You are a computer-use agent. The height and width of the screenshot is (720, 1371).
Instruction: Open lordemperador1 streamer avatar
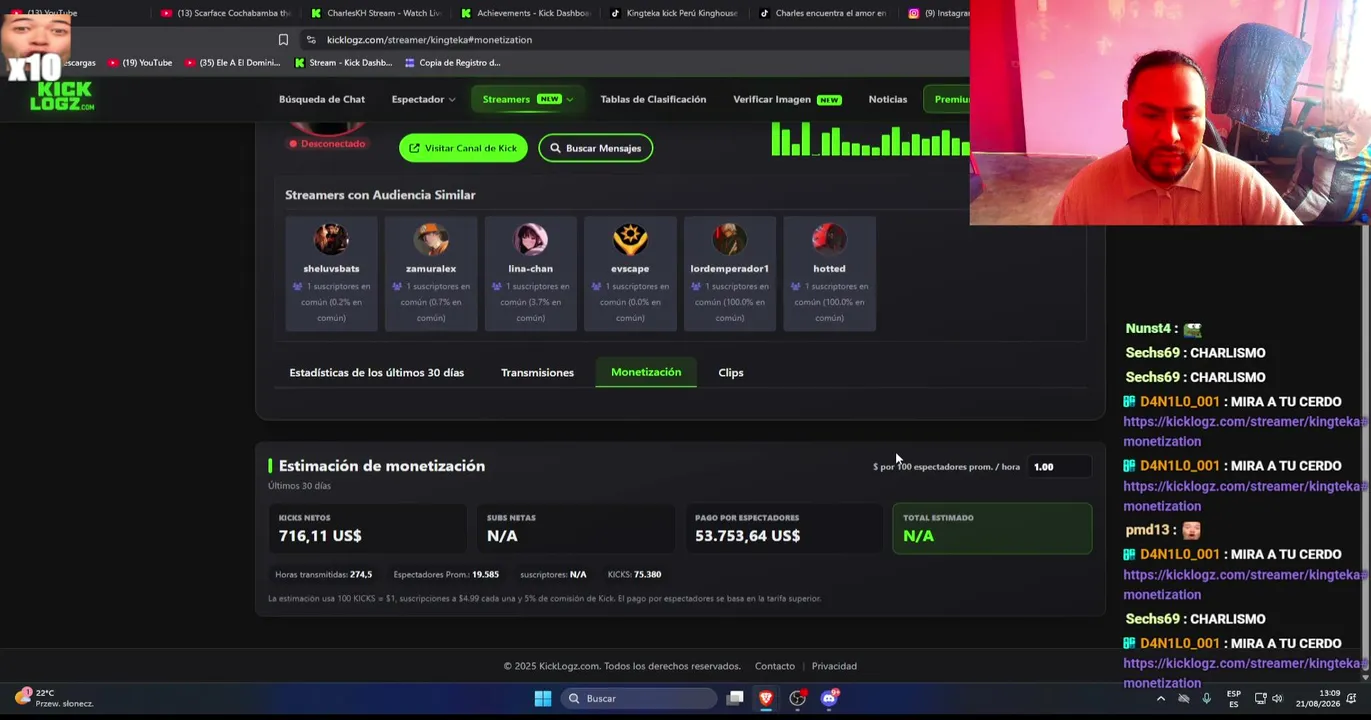729,240
